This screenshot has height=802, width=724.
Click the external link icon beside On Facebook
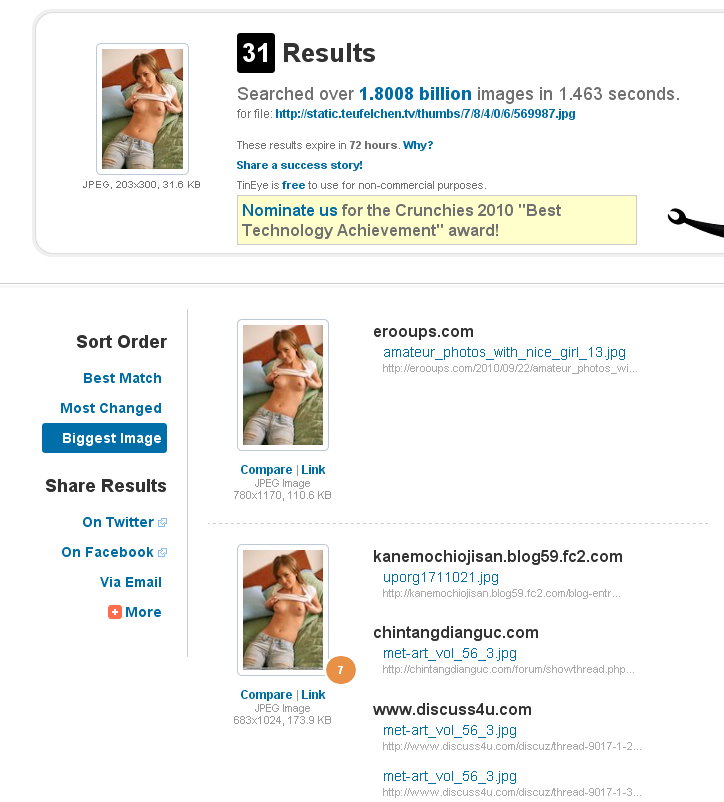pos(163,552)
